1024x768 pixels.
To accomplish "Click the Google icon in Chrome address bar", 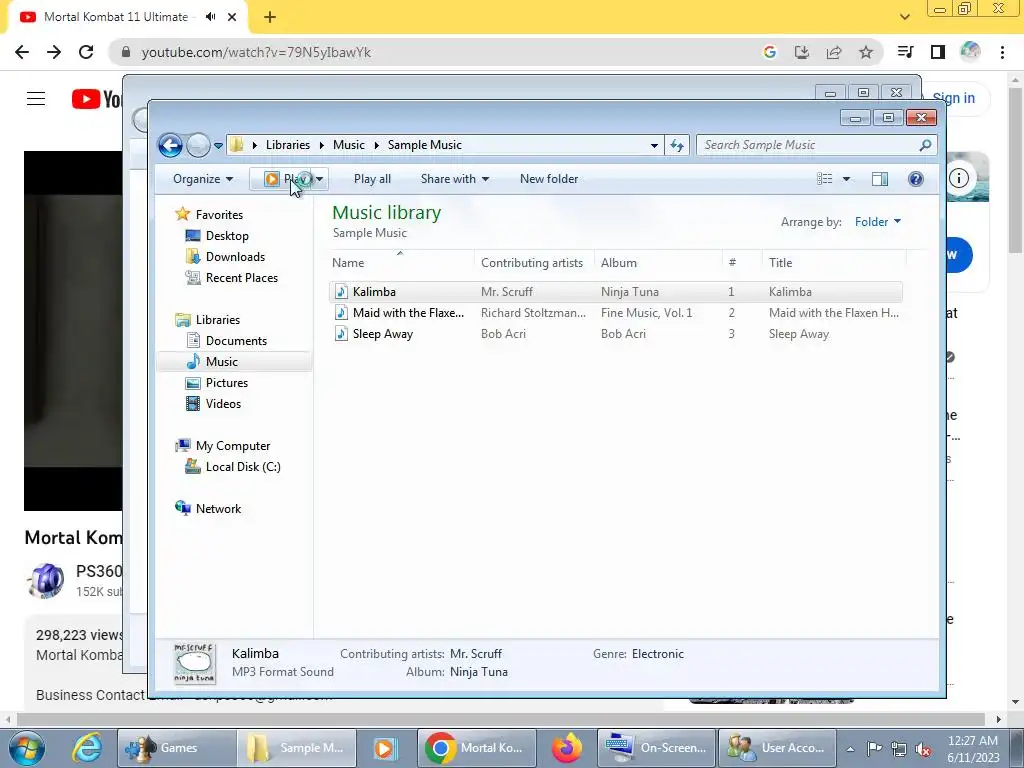I will pos(770,52).
